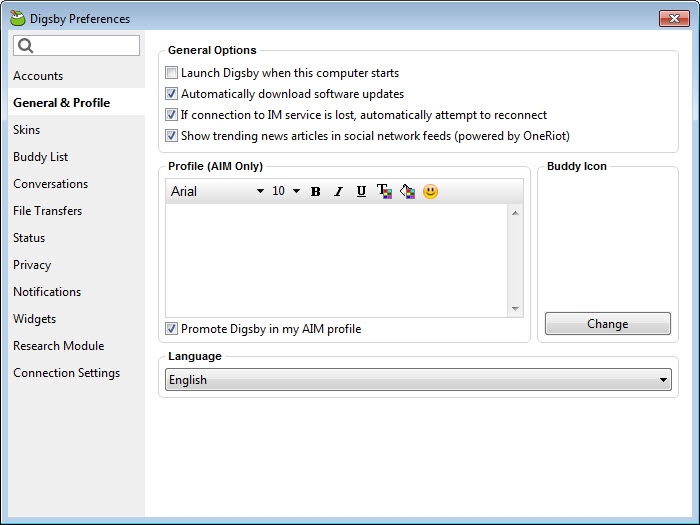Toggle bold formatting in profile editor
700x525 pixels.
[315, 192]
